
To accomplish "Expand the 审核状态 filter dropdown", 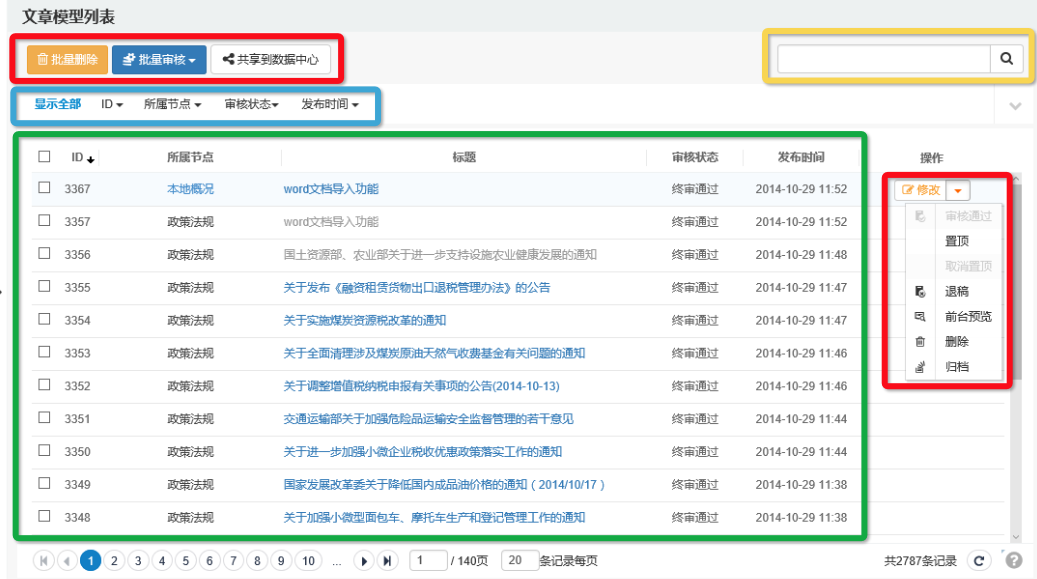I will click(x=252, y=104).
